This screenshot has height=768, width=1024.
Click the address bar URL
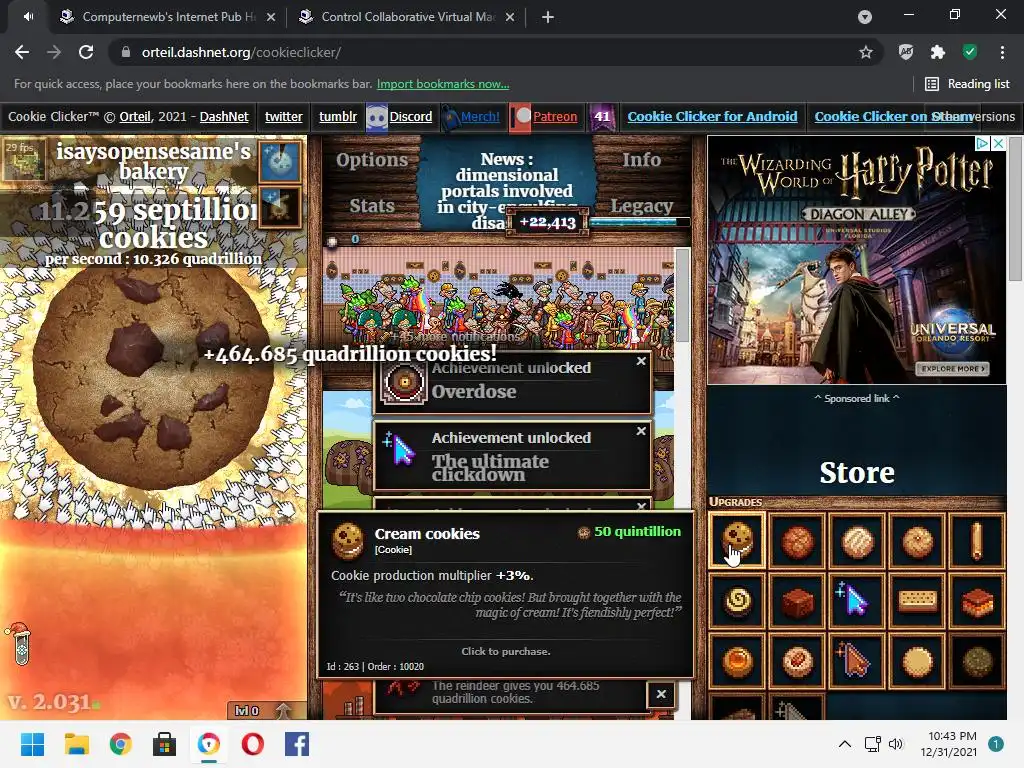pyautogui.click(x=241, y=52)
